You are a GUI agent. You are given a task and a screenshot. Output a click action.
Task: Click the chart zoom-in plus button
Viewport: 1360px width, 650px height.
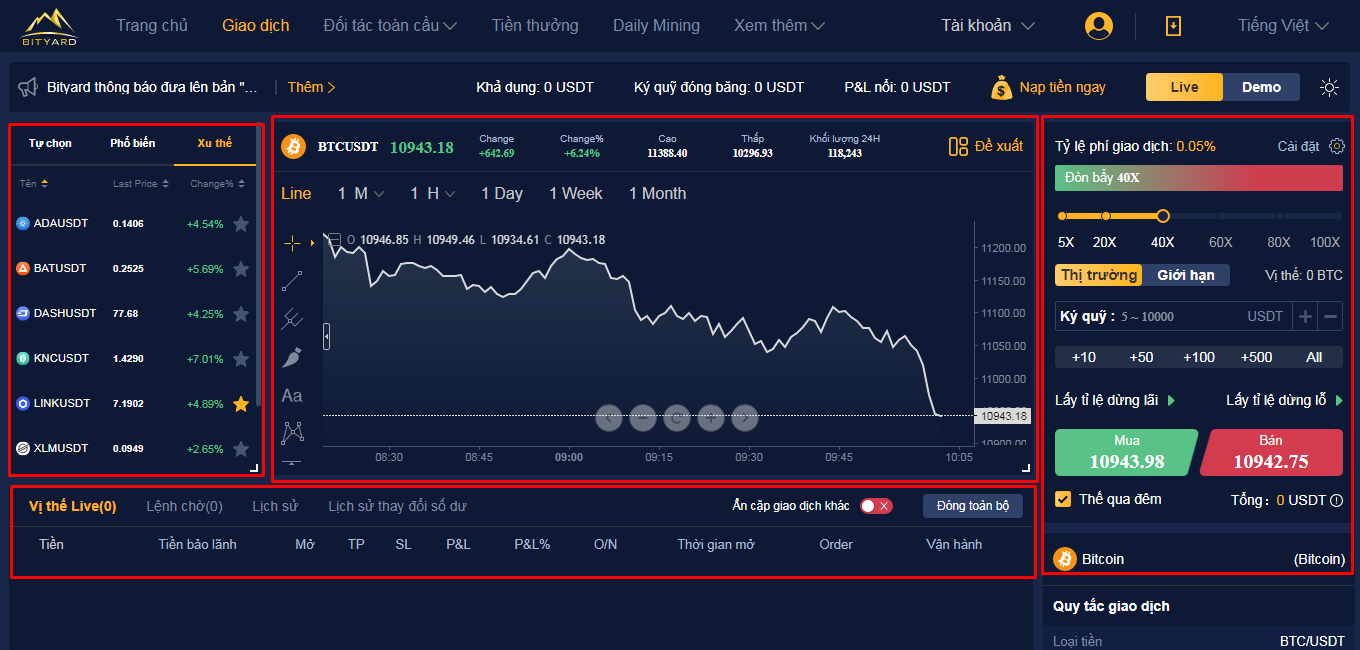point(711,417)
